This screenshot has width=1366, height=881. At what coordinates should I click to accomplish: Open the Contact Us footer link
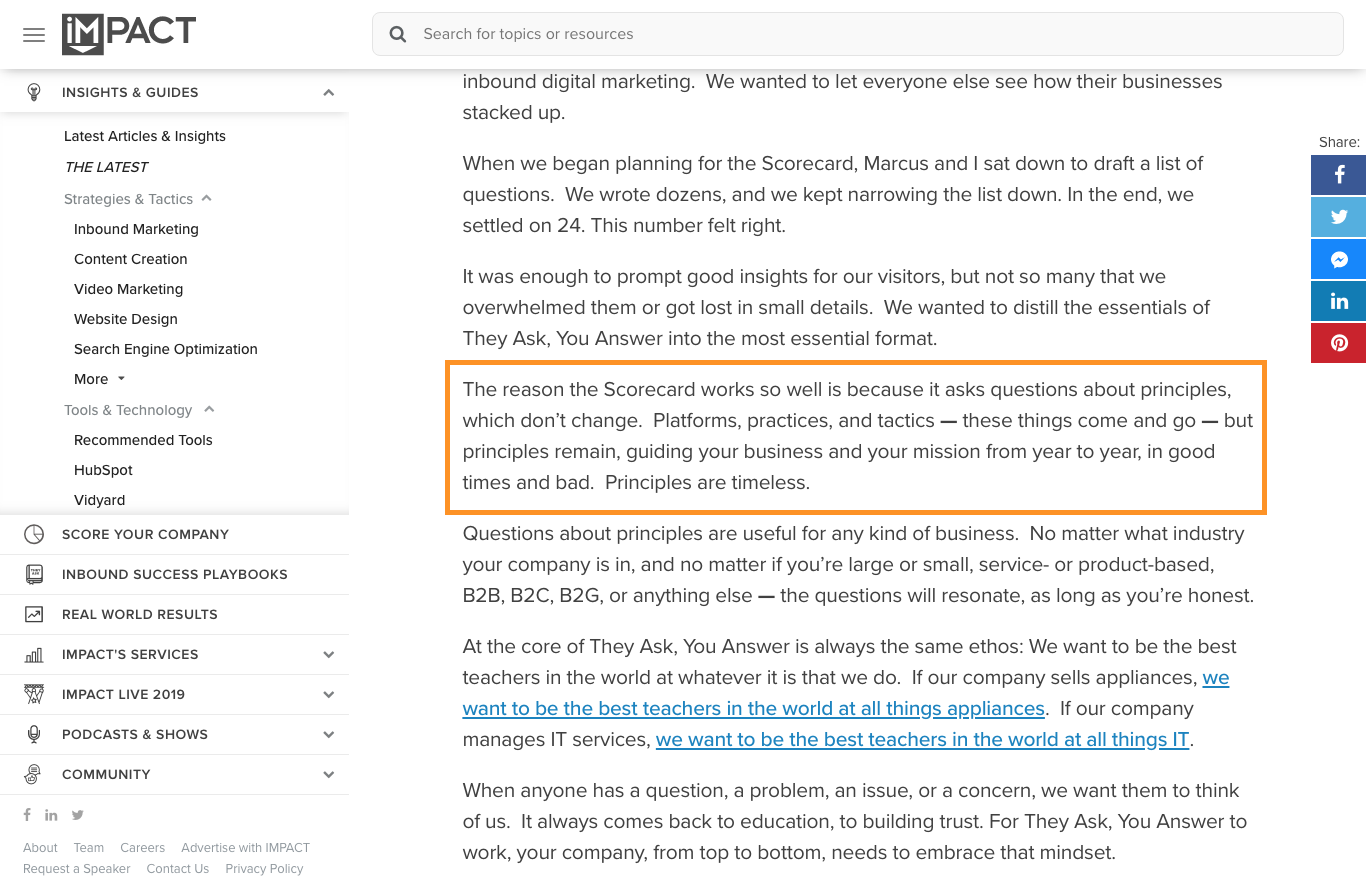click(178, 868)
